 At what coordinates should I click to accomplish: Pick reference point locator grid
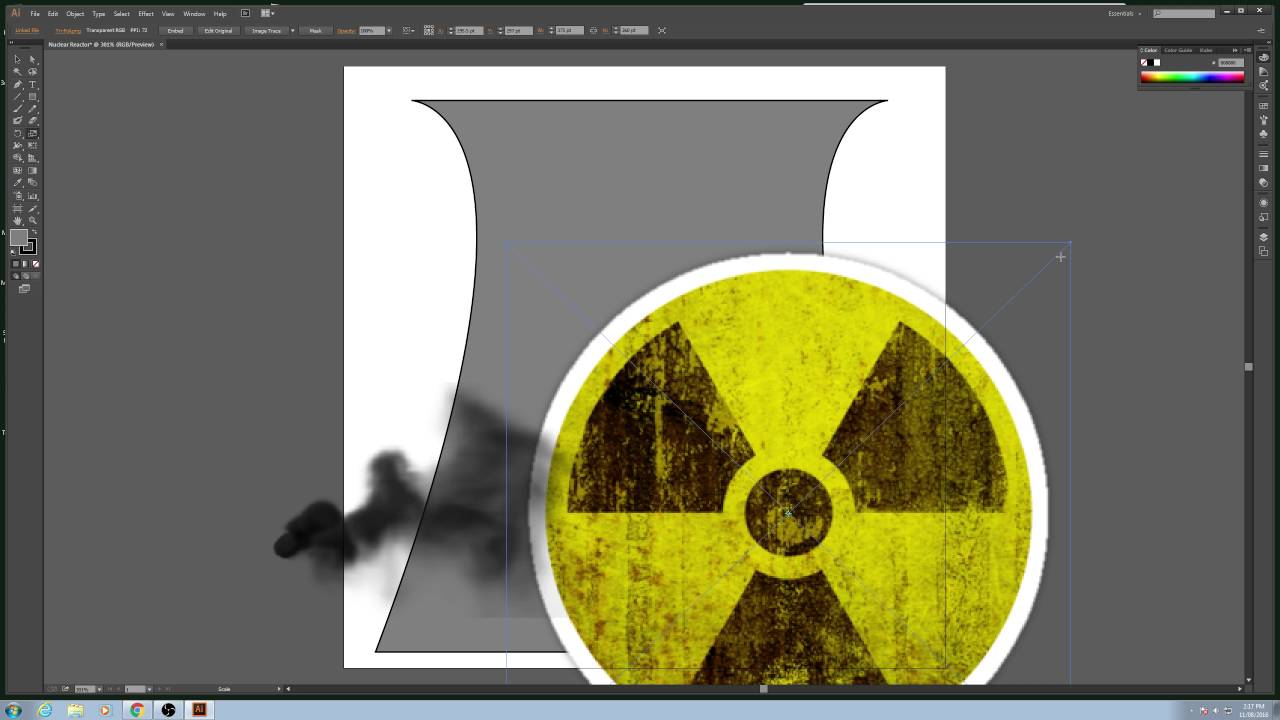click(x=430, y=30)
